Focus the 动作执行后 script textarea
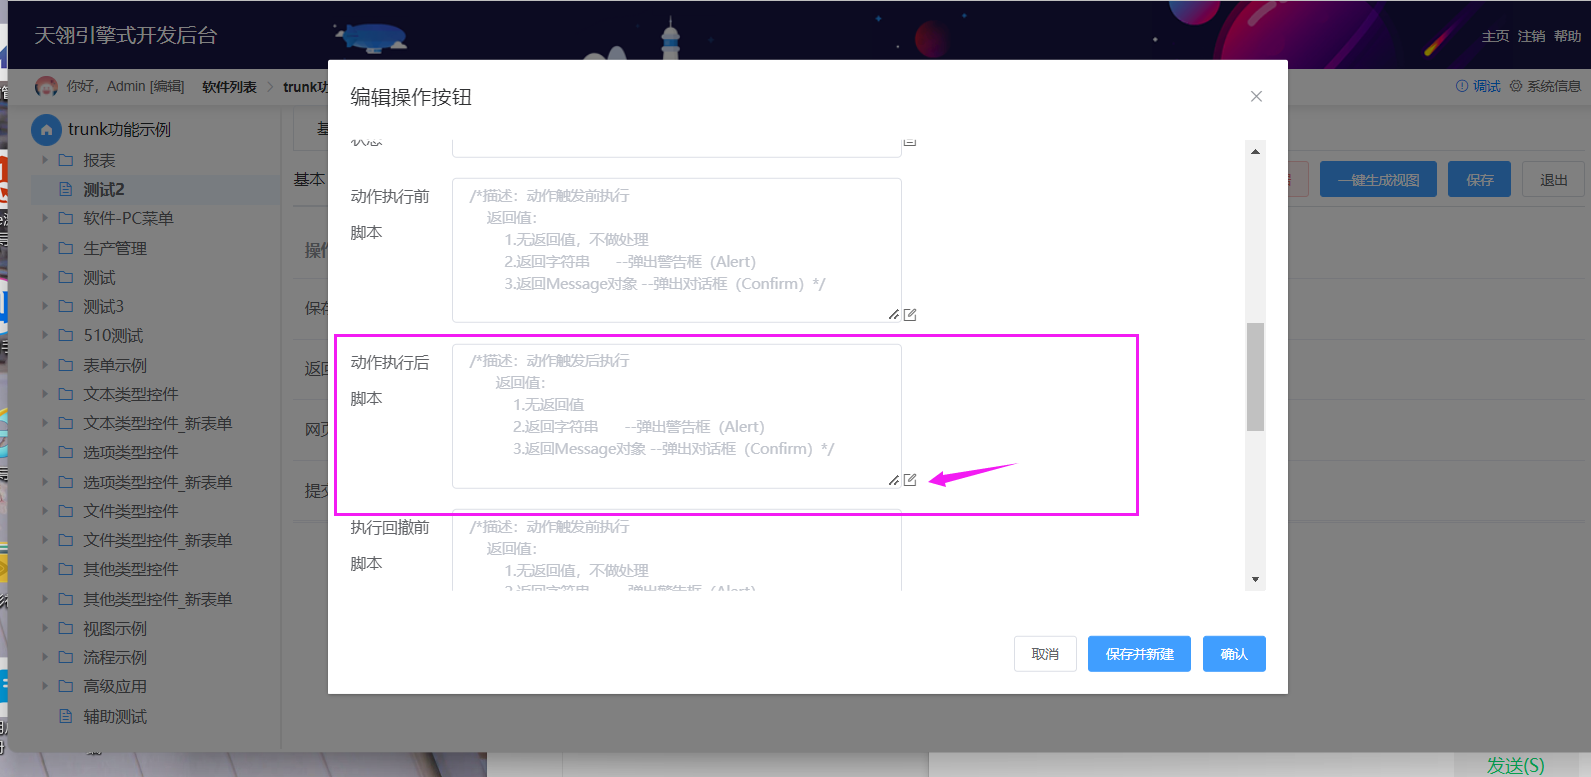 (x=677, y=416)
